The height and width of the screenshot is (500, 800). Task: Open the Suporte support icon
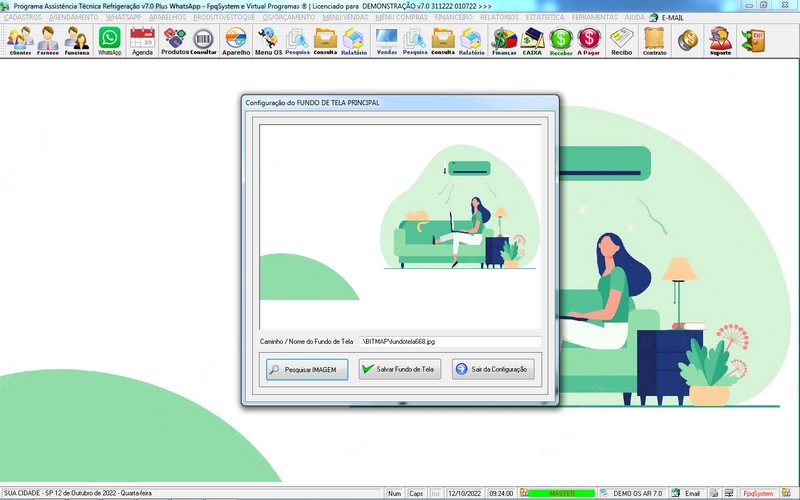(x=720, y=41)
